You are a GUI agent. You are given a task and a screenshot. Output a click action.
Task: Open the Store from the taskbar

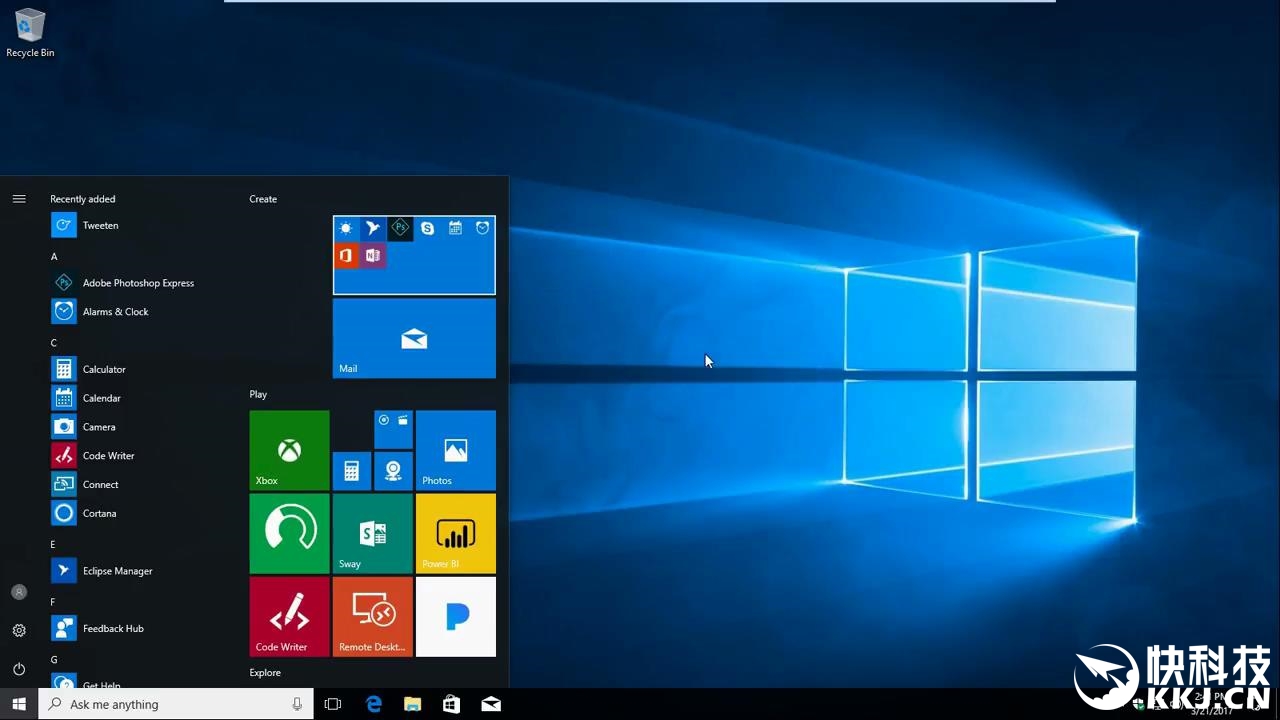coord(452,704)
